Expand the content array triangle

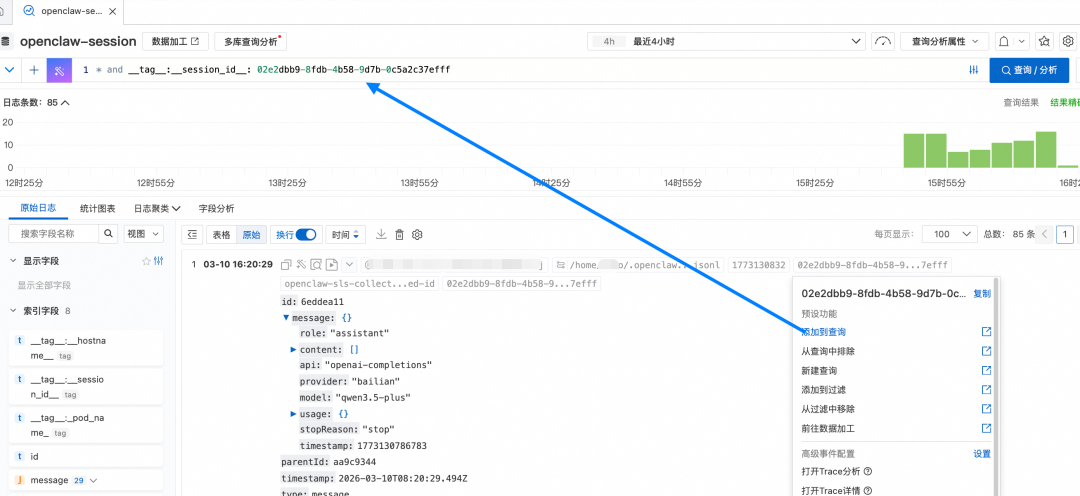point(293,349)
